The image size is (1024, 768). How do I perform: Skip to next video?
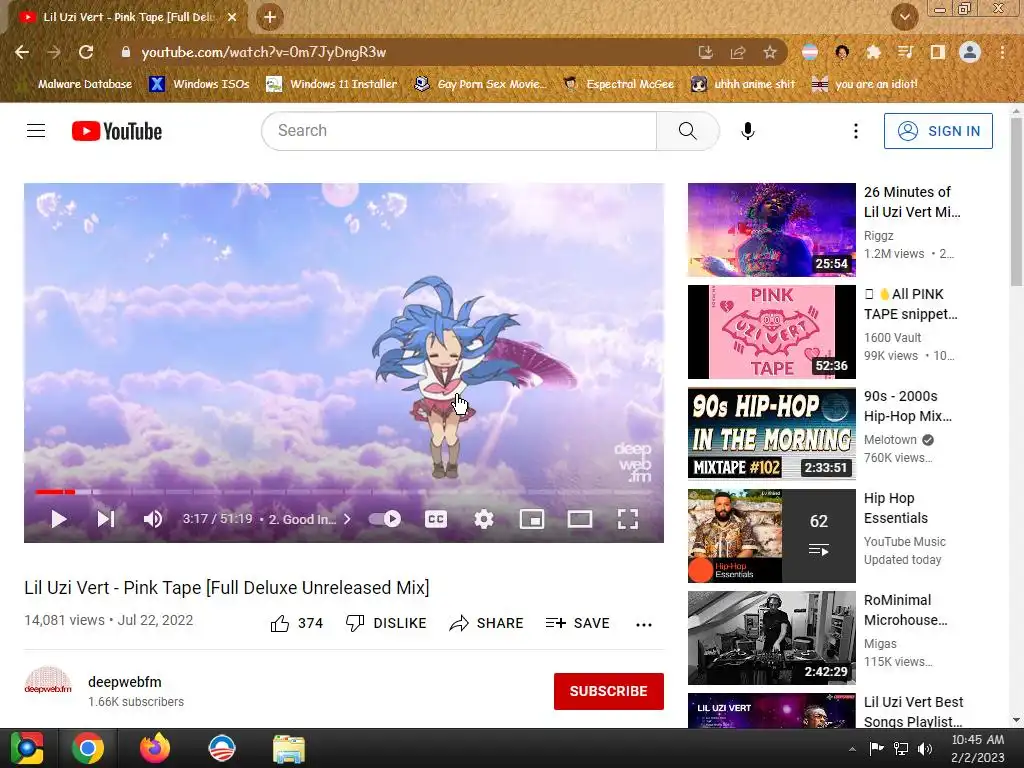pos(106,519)
